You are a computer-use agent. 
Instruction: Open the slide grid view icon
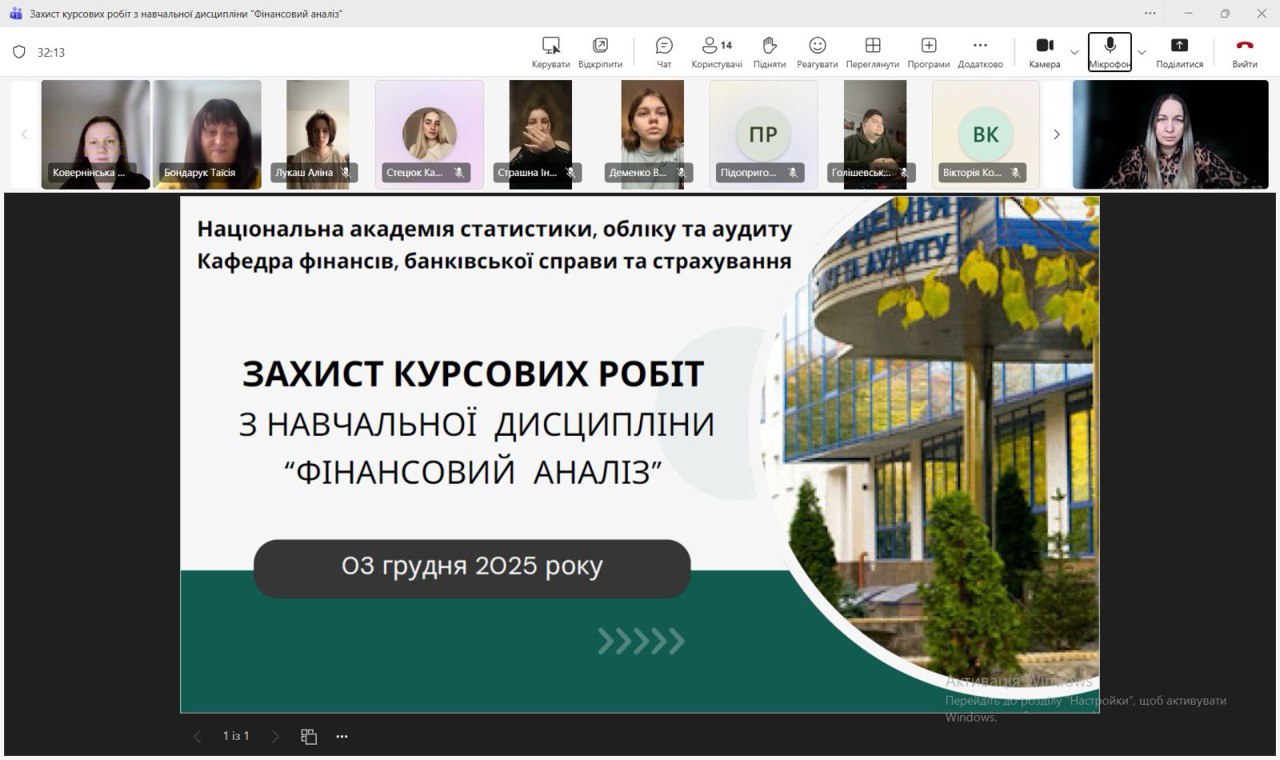point(309,736)
